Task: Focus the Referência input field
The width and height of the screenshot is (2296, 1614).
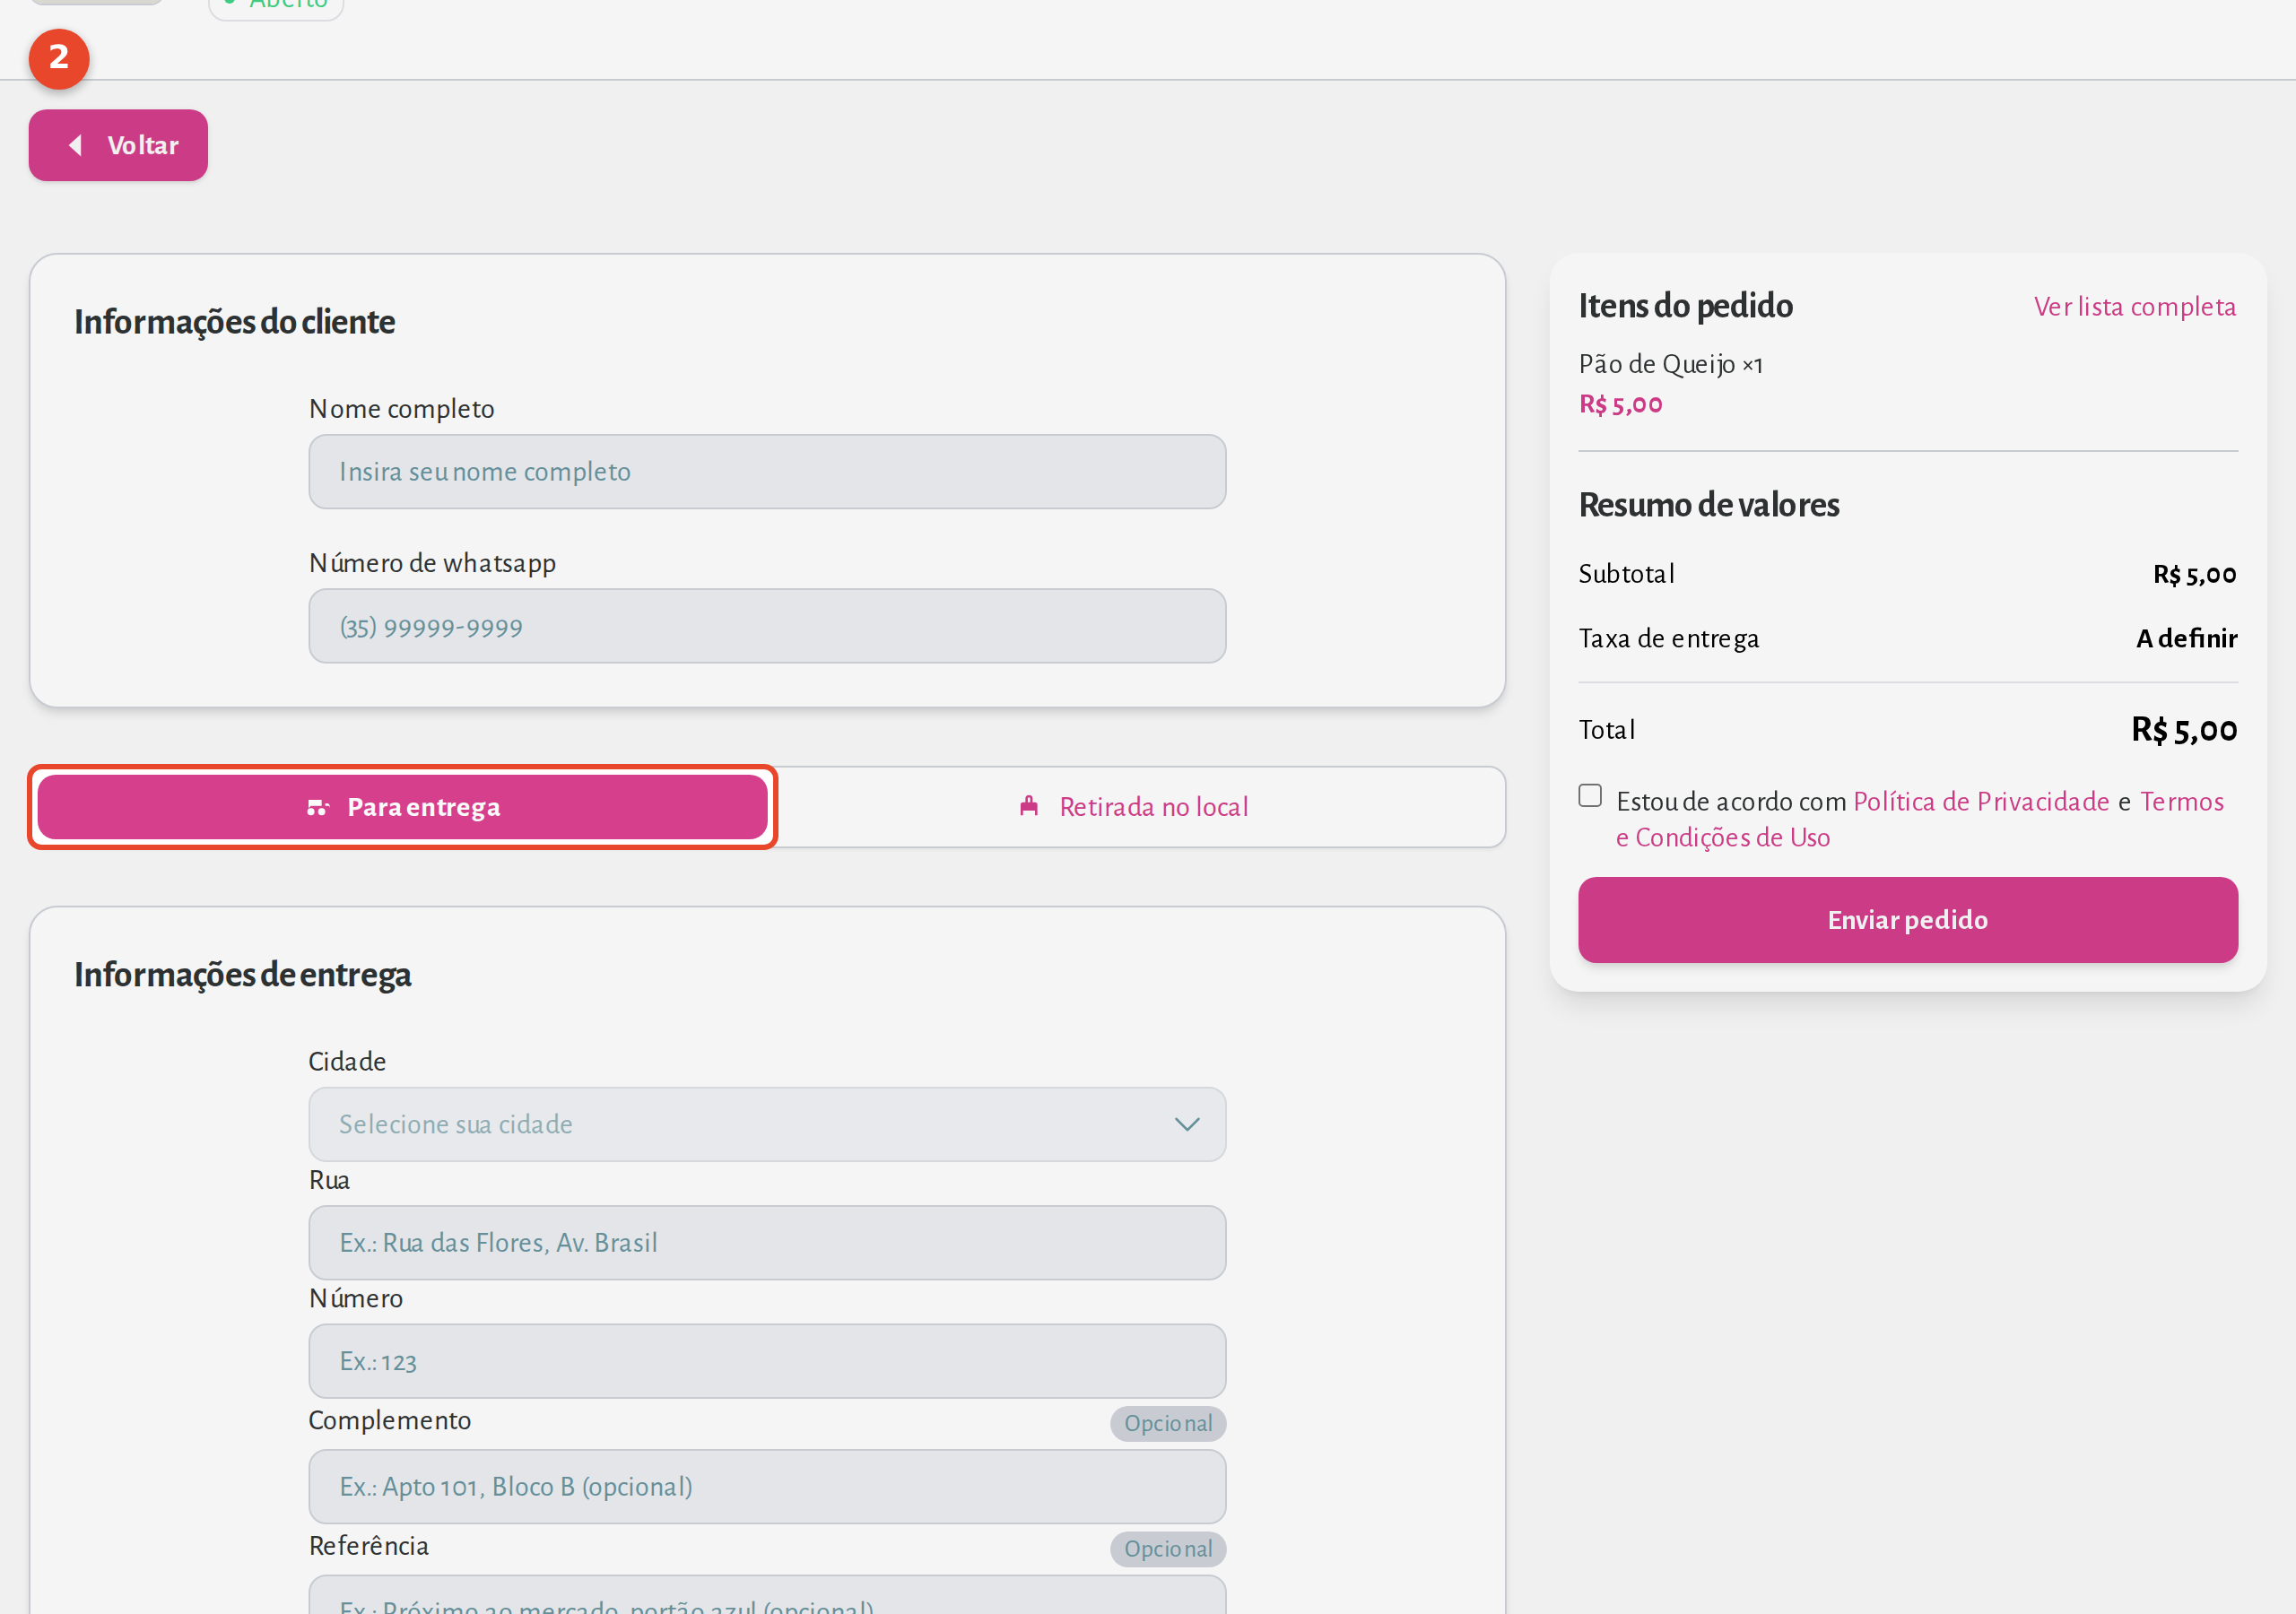Action: click(767, 1596)
